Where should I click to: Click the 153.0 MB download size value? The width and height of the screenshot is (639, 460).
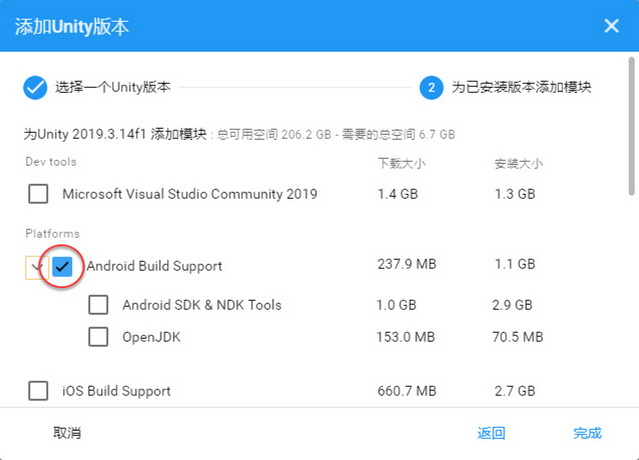click(406, 337)
